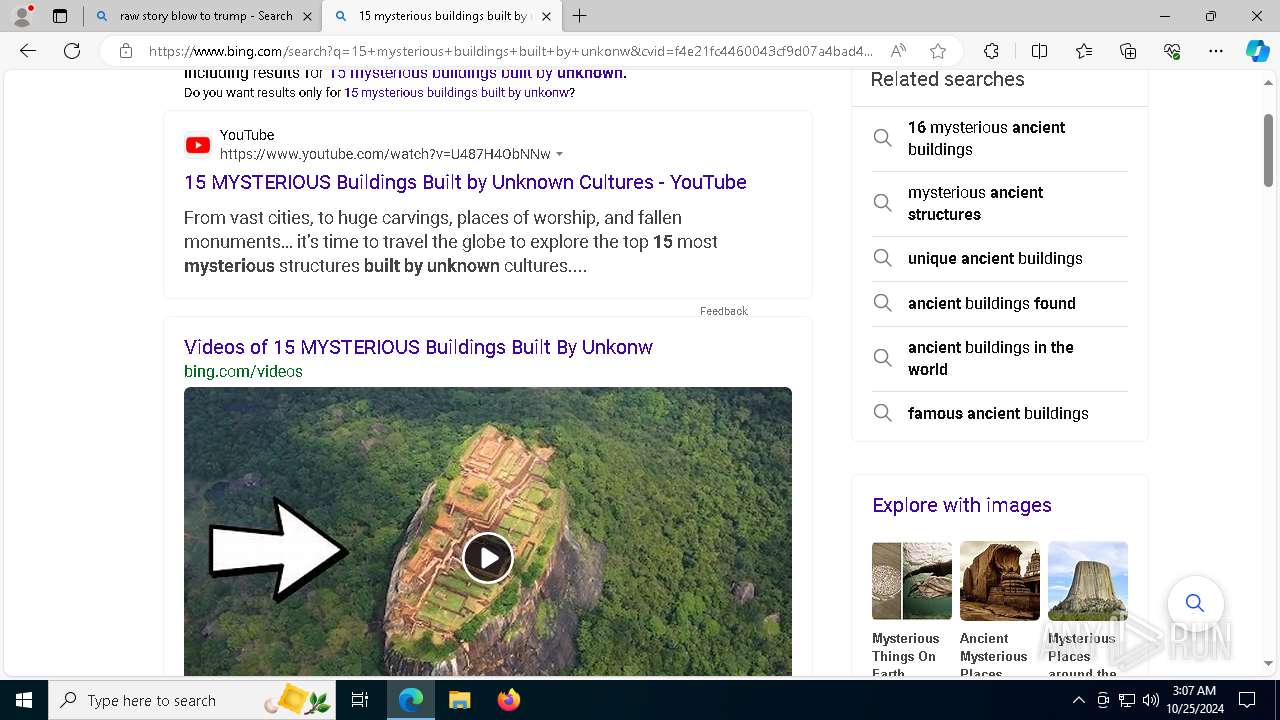This screenshot has width=1280, height=720.
Task: View site information lock icon
Action: (126, 51)
